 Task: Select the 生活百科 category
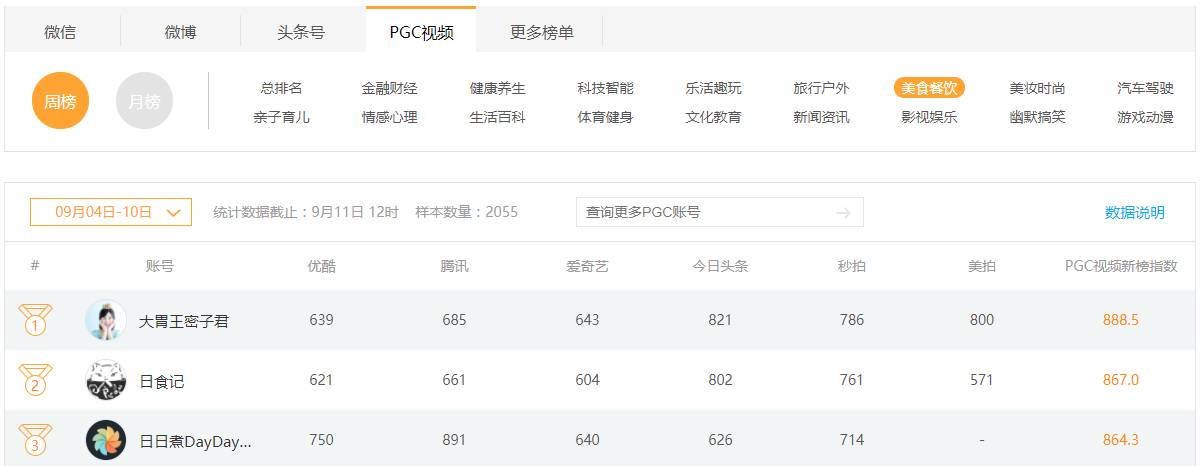click(497, 117)
